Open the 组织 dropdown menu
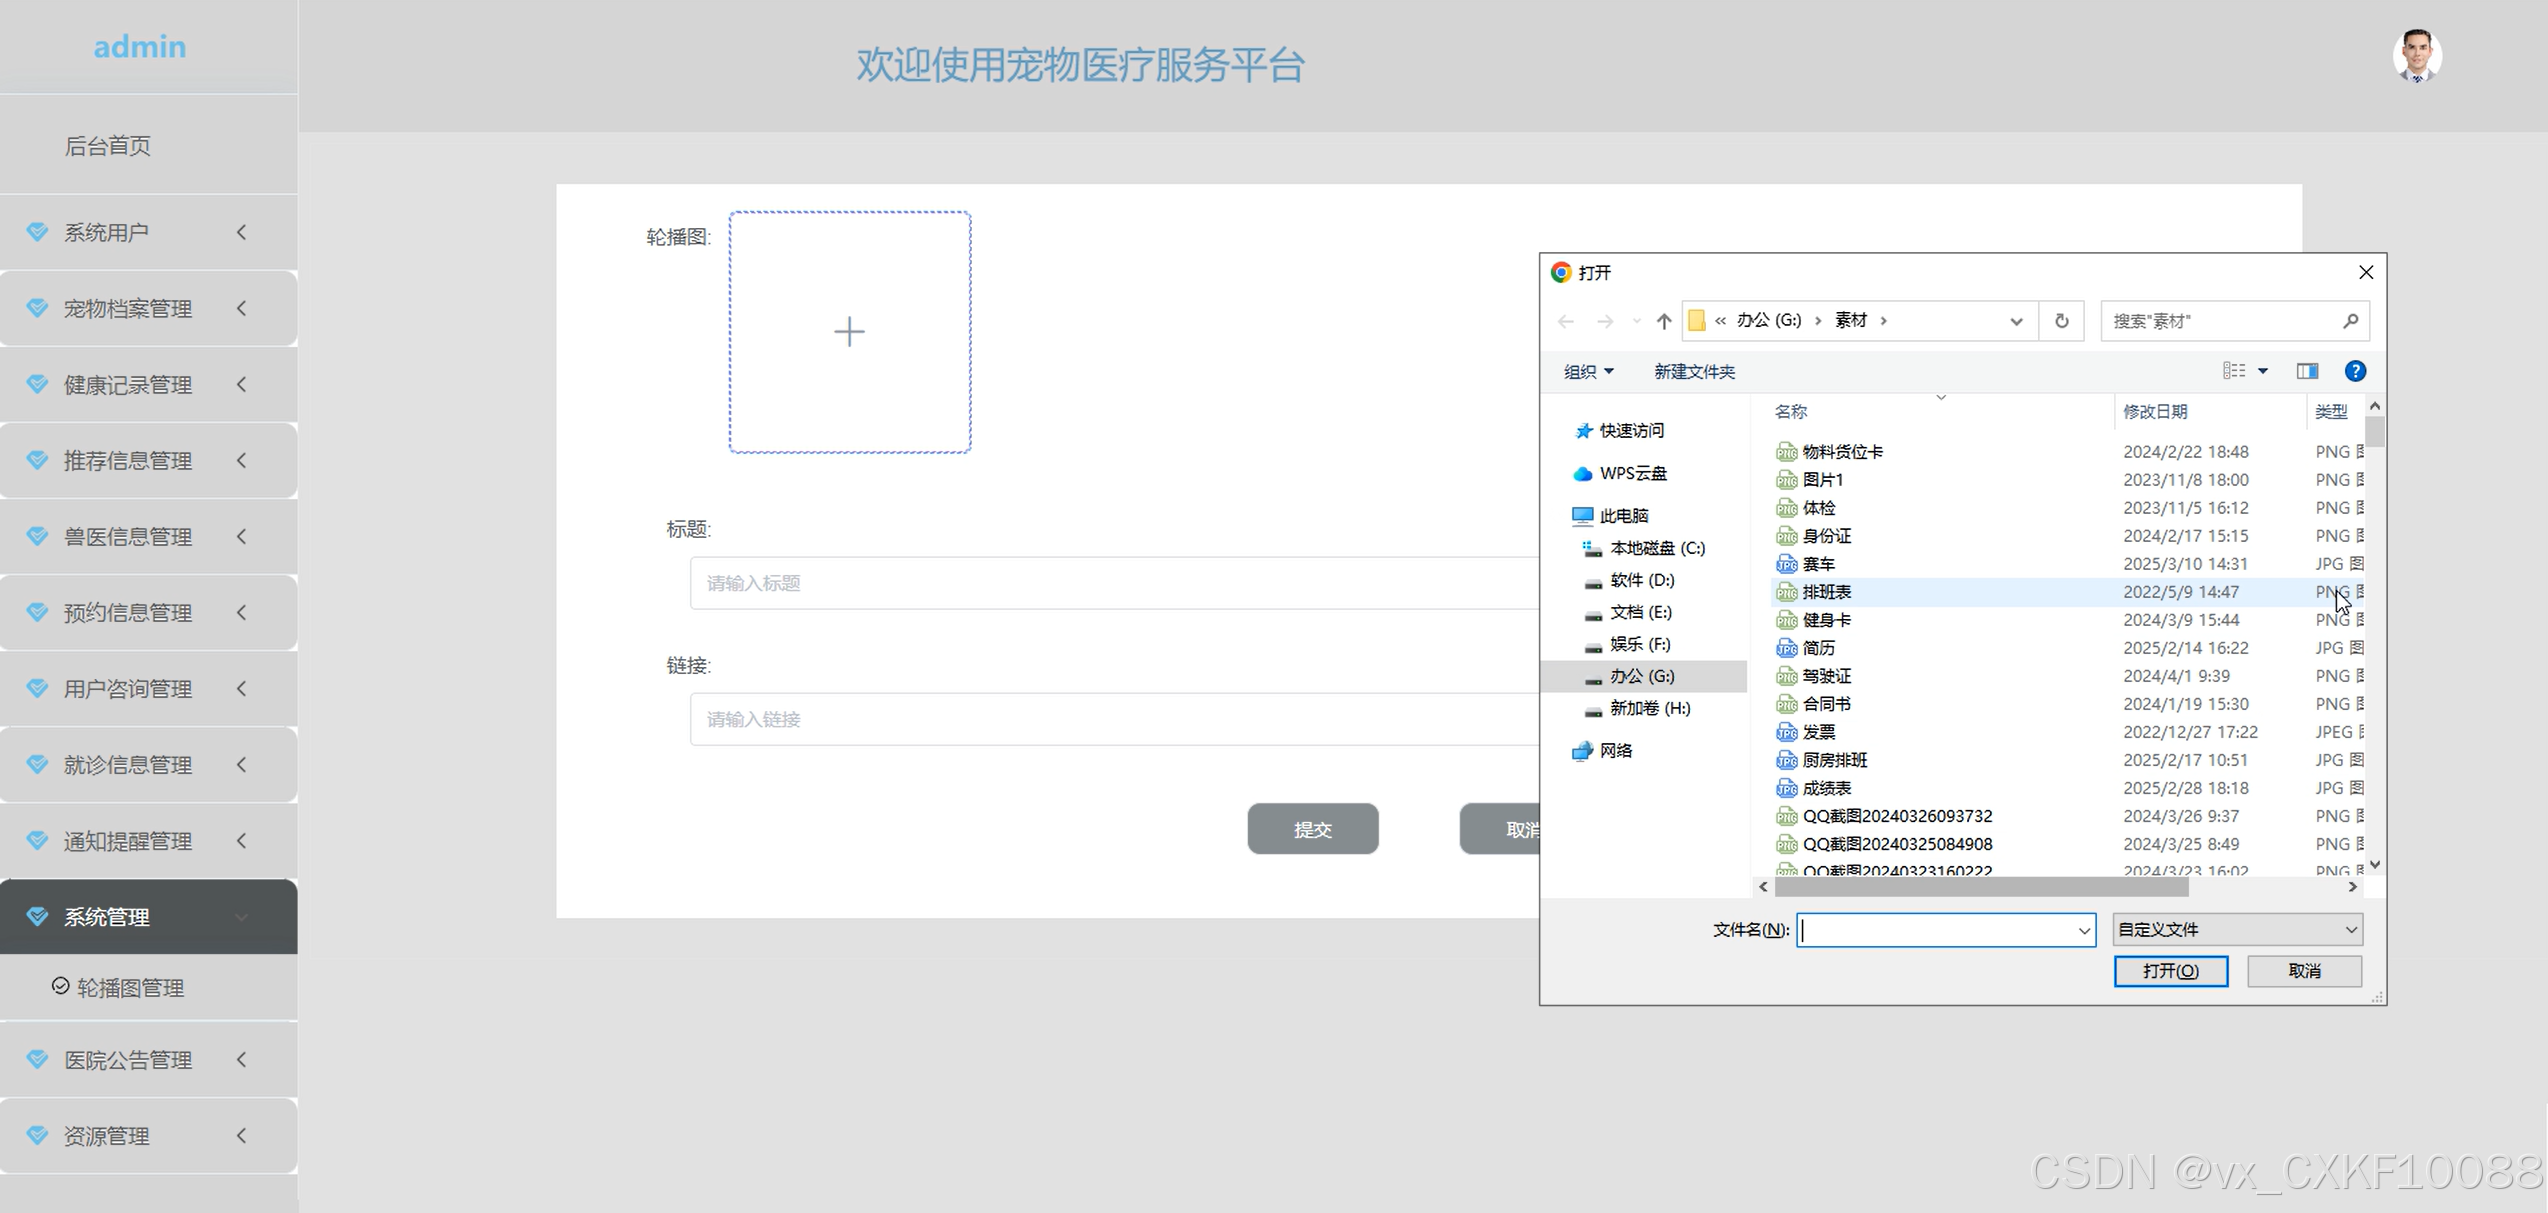Viewport: 2548px width, 1213px height. point(1588,372)
